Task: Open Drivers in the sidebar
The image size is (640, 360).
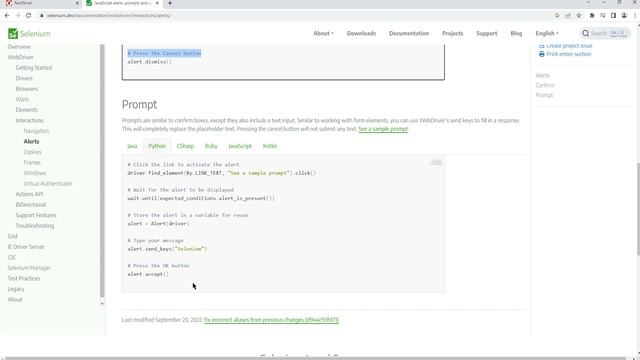Action: tap(24, 78)
